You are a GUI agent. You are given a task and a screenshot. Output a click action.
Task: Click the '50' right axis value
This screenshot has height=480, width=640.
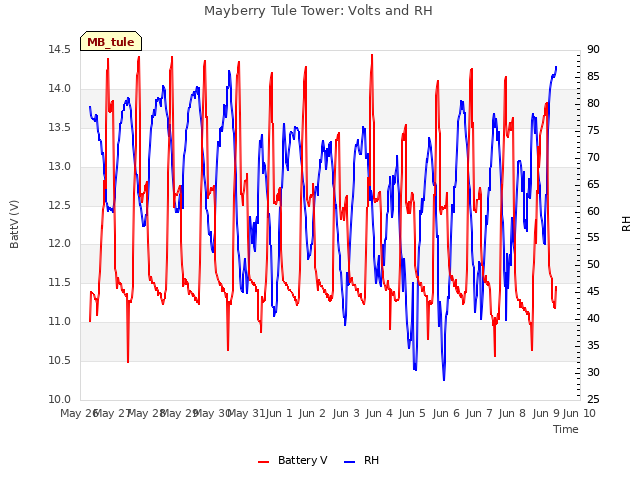tap(593, 264)
